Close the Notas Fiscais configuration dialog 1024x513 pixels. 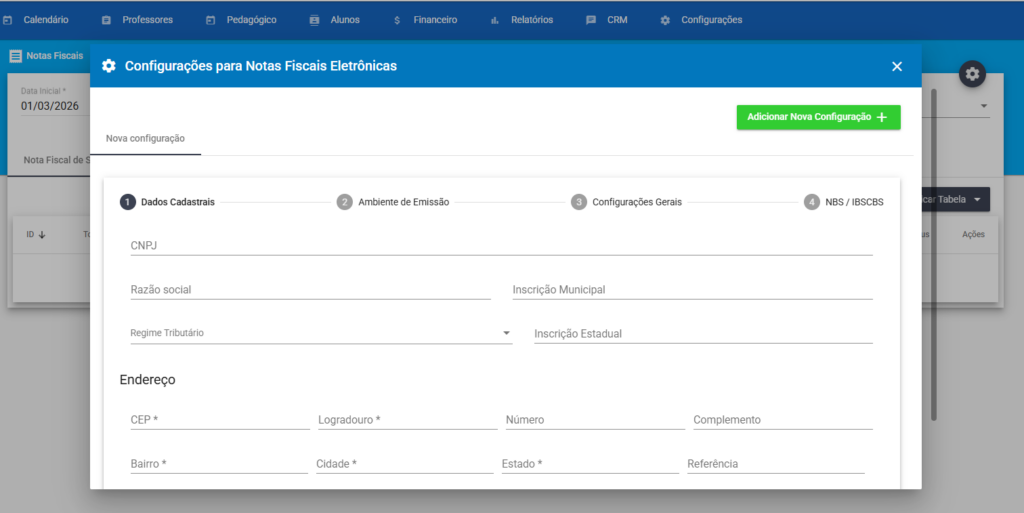pyautogui.click(x=897, y=66)
